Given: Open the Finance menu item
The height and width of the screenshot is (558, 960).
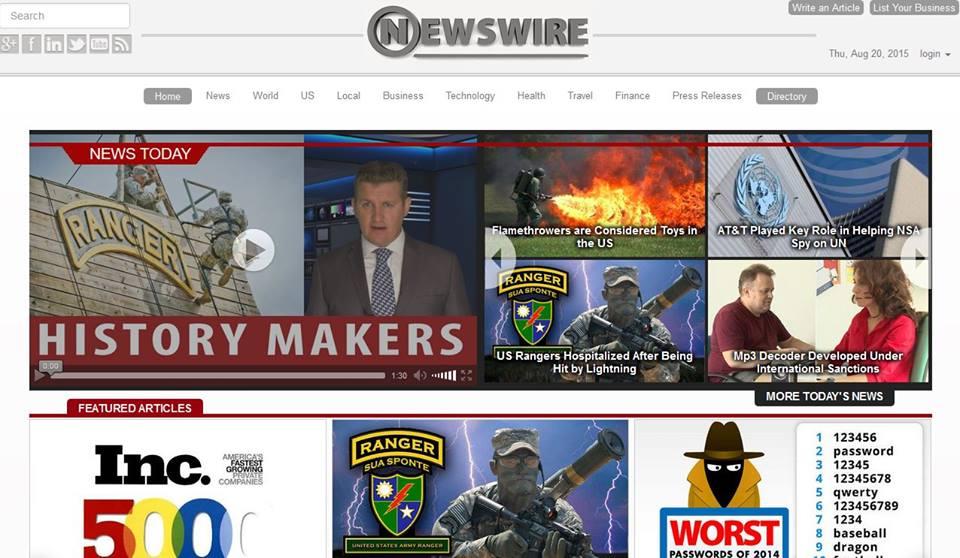Looking at the screenshot, I should 632,96.
